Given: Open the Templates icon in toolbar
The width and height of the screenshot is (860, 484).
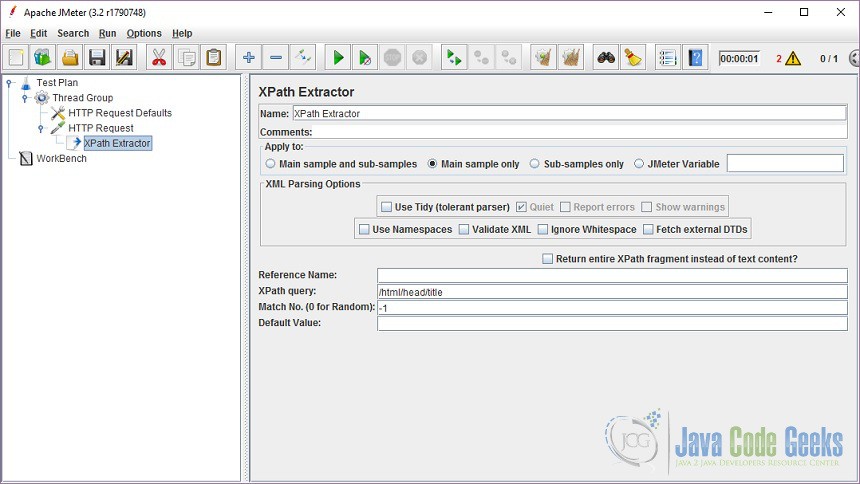Looking at the screenshot, I should click(43, 58).
